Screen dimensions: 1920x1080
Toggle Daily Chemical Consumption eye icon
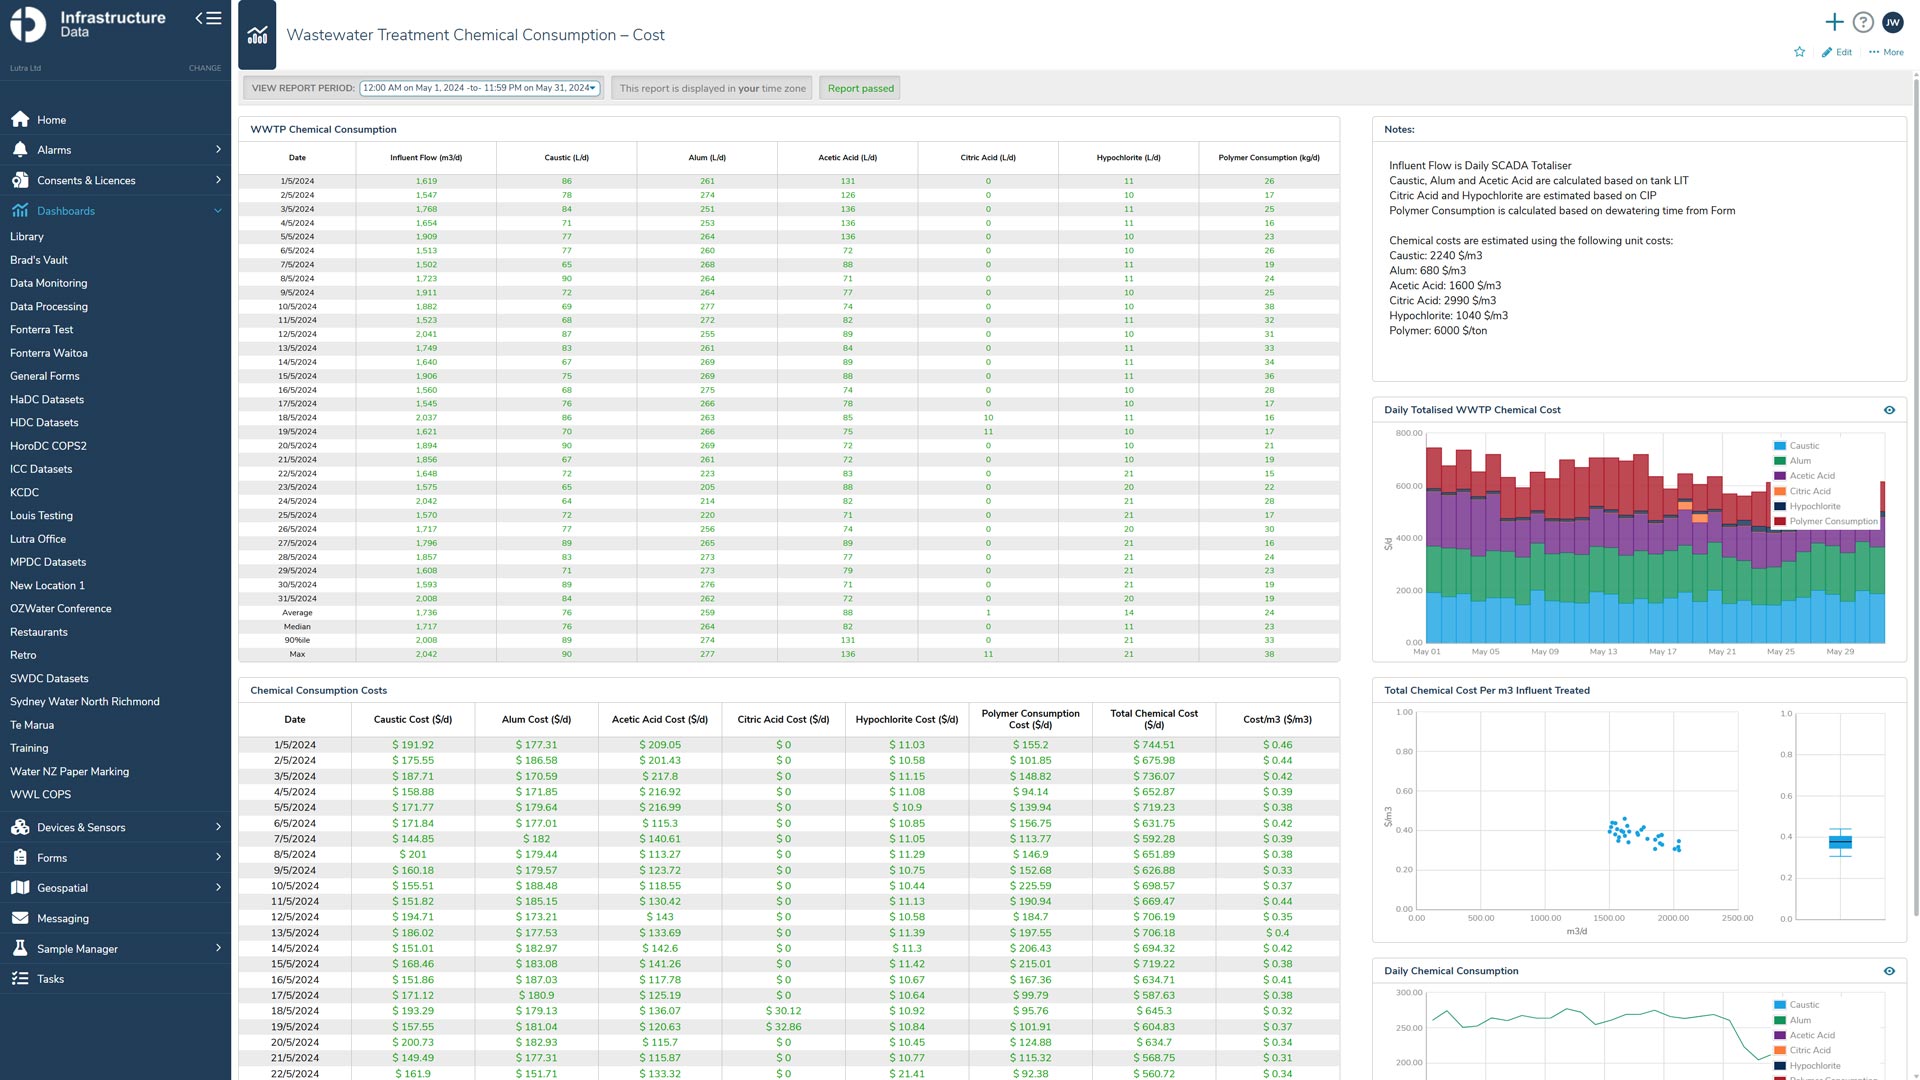[x=1889, y=971]
